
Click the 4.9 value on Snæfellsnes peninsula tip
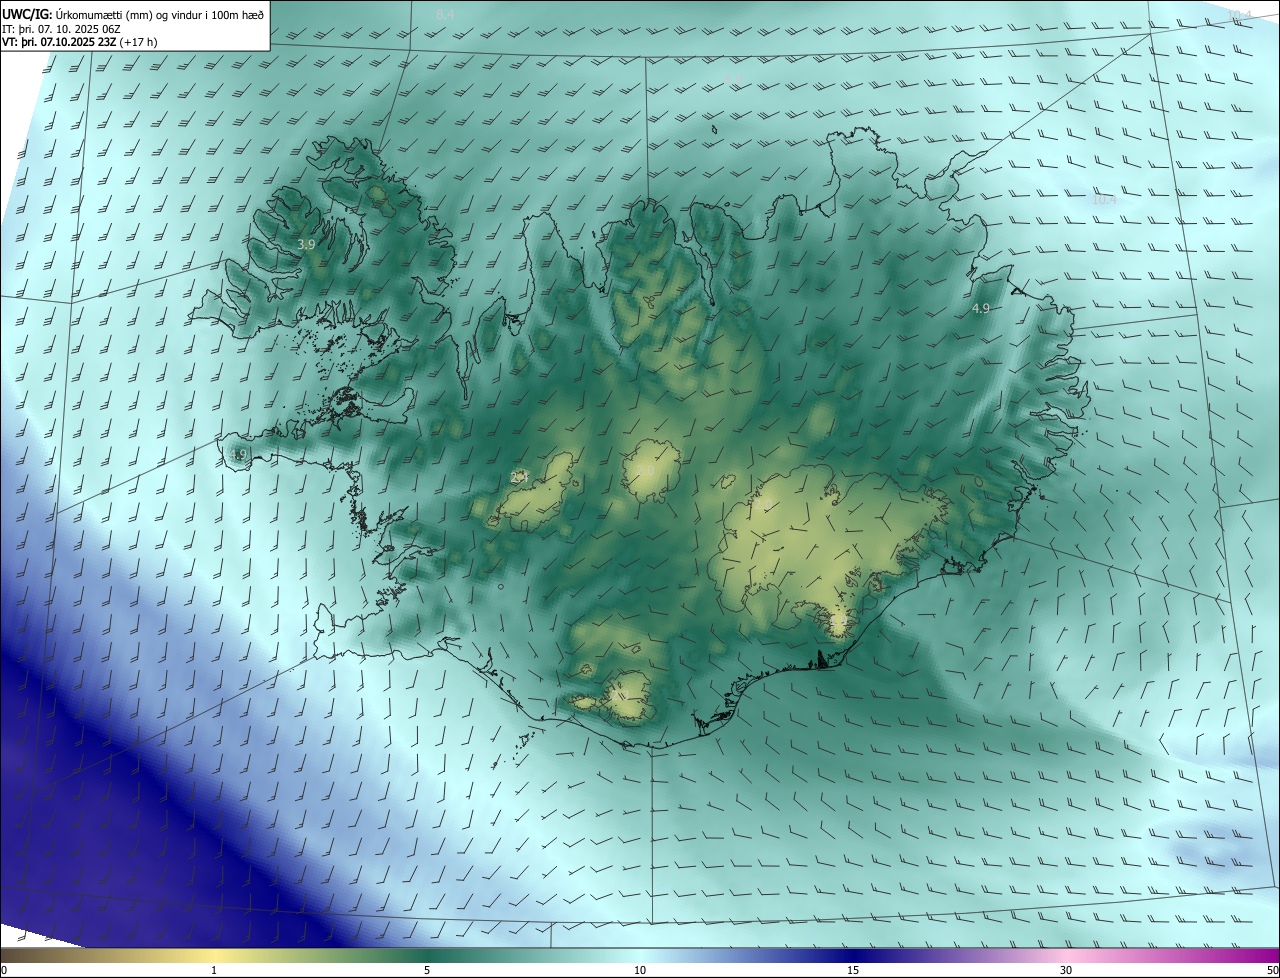point(238,455)
